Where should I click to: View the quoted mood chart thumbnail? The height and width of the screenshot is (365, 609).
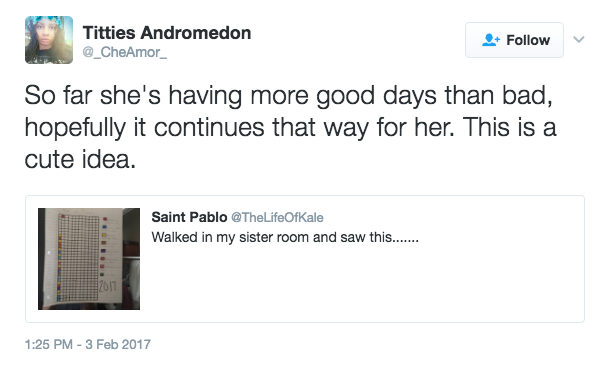(89, 259)
